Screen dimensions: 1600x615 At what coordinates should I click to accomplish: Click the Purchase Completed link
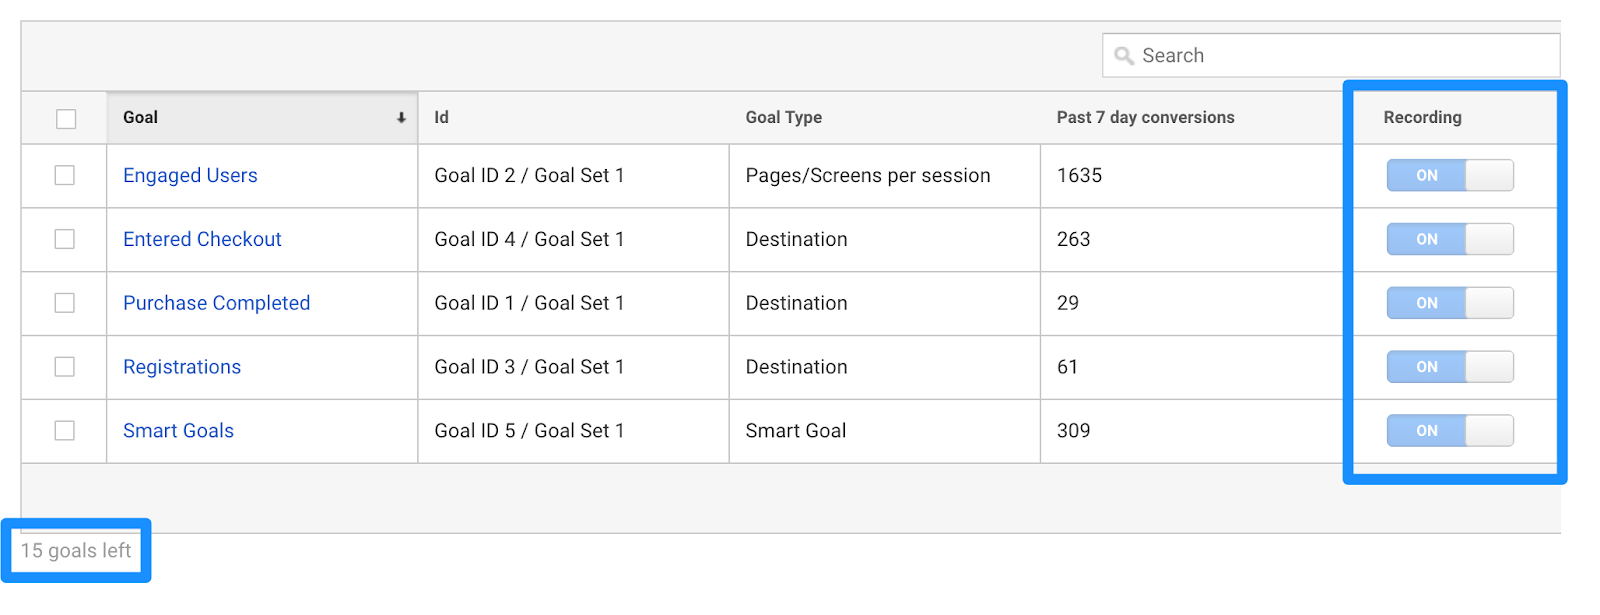point(216,303)
